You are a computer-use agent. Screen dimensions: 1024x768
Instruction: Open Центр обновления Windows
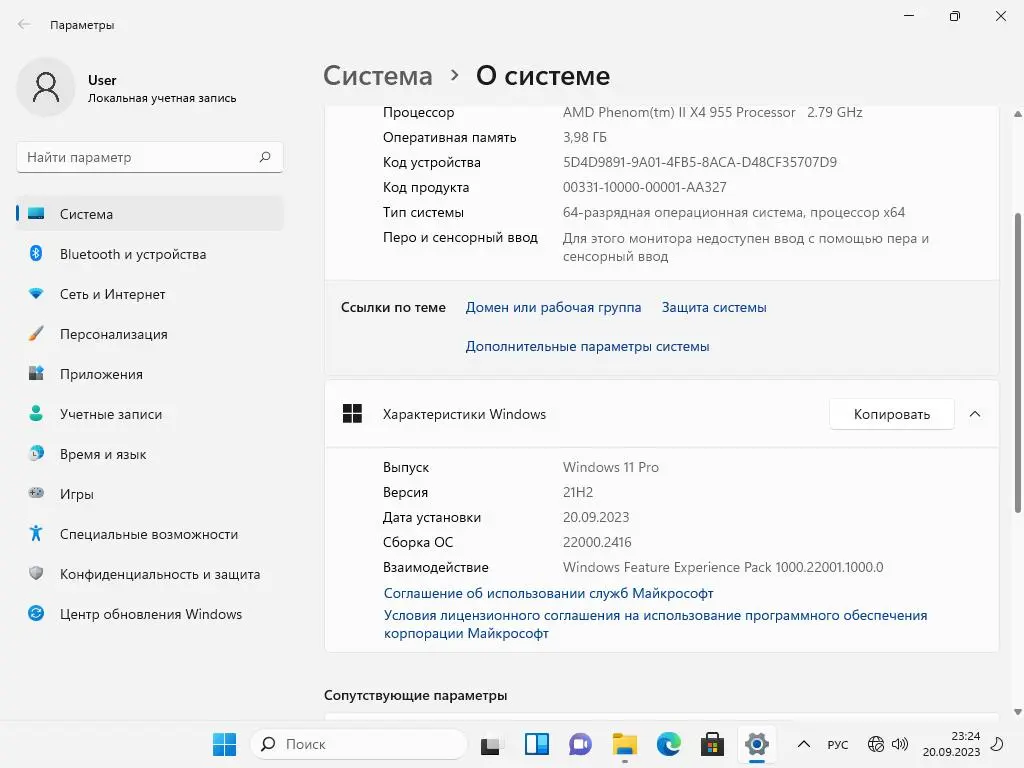150,614
